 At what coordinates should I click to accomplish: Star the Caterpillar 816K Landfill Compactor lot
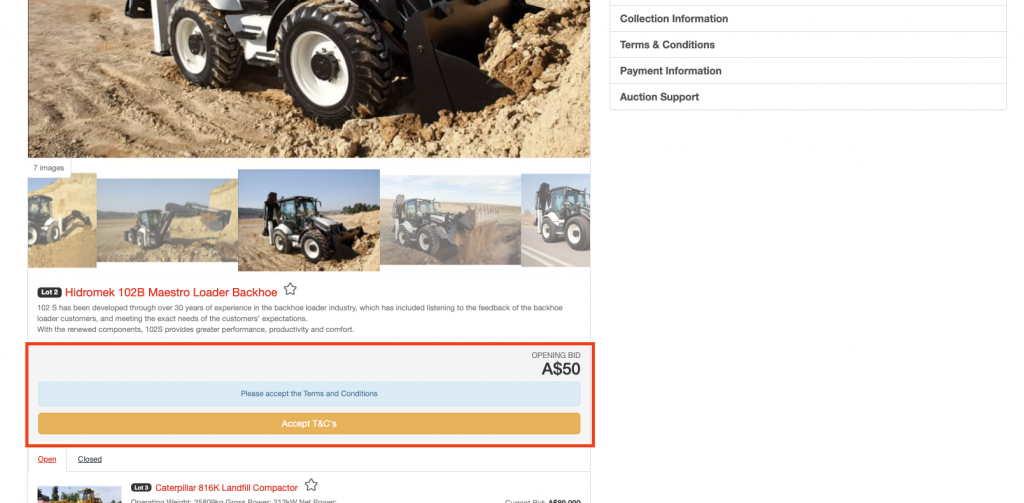(311, 485)
